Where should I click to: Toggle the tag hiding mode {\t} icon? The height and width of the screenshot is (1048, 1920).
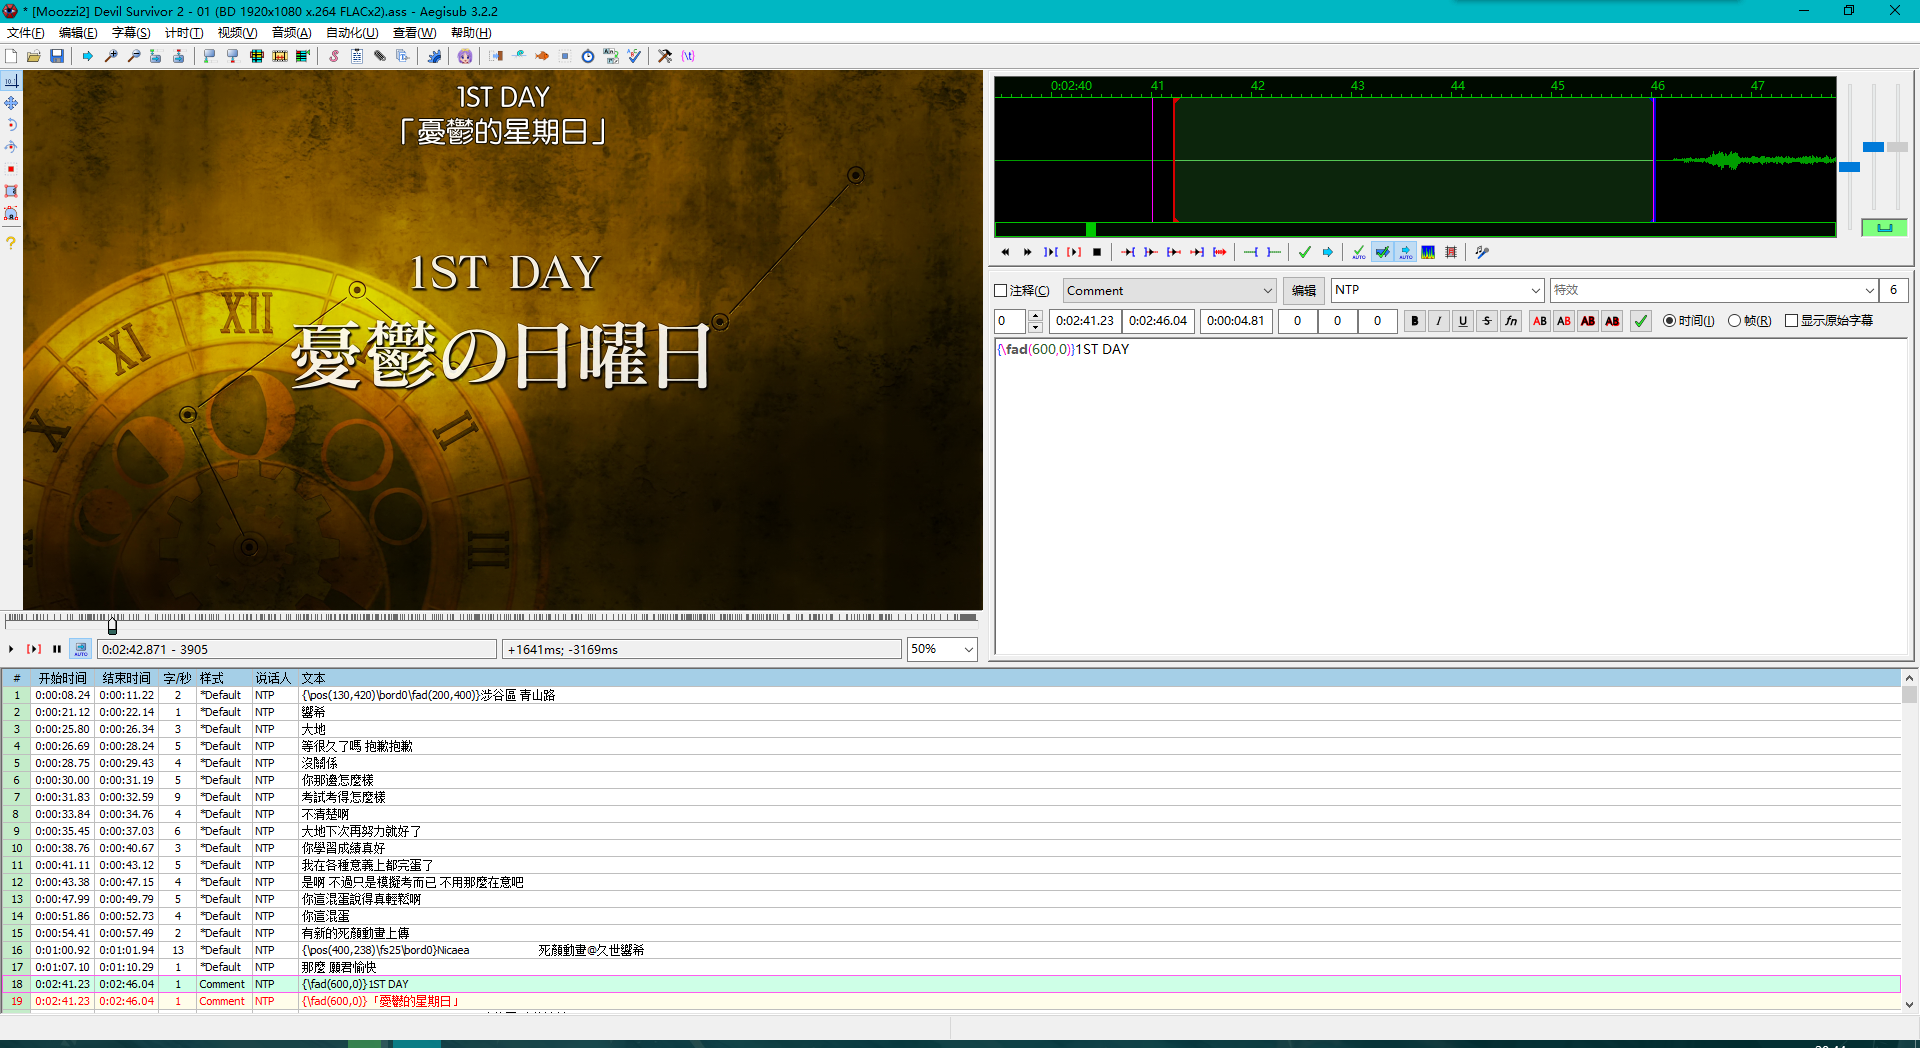(688, 56)
